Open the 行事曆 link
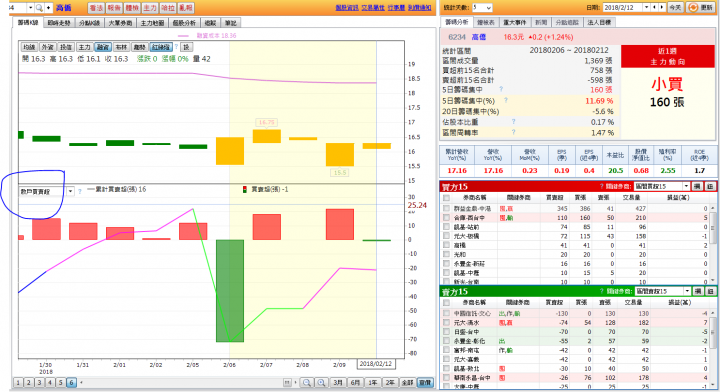The width and height of the screenshot is (720, 392). pyautogui.click(x=396, y=8)
